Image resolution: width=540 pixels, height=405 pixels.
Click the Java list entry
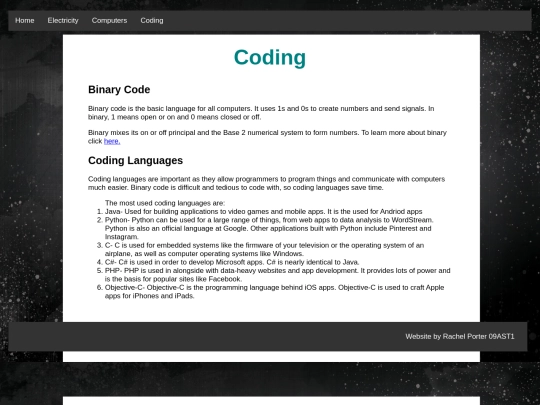[263, 211]
